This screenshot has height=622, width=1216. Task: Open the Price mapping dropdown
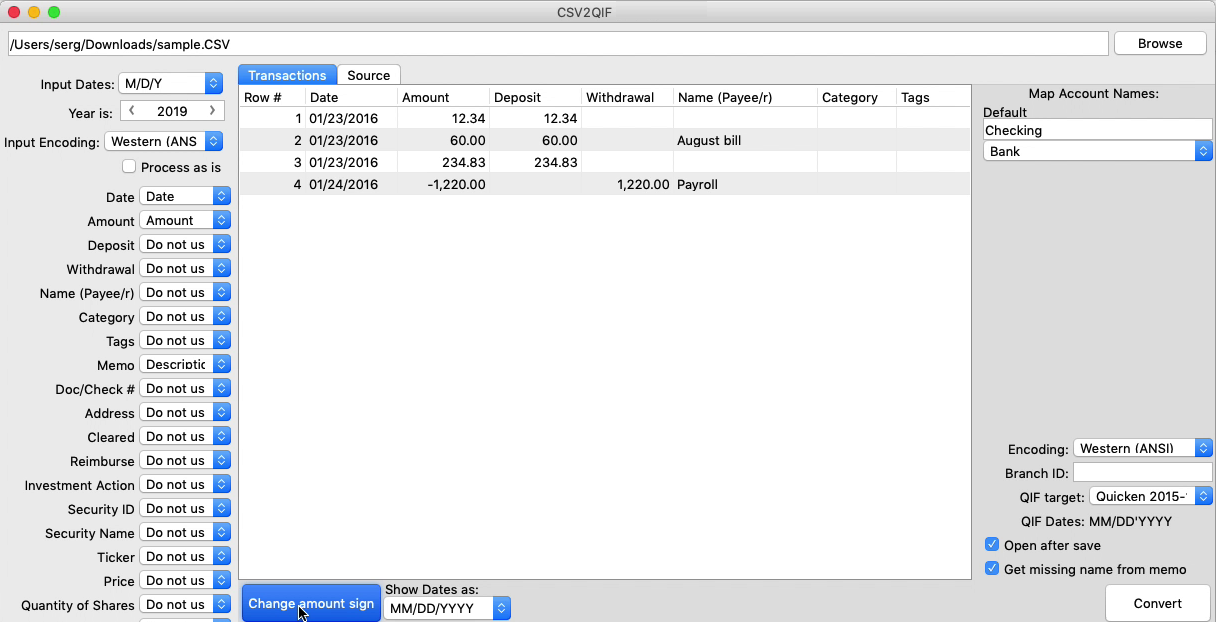185,581
